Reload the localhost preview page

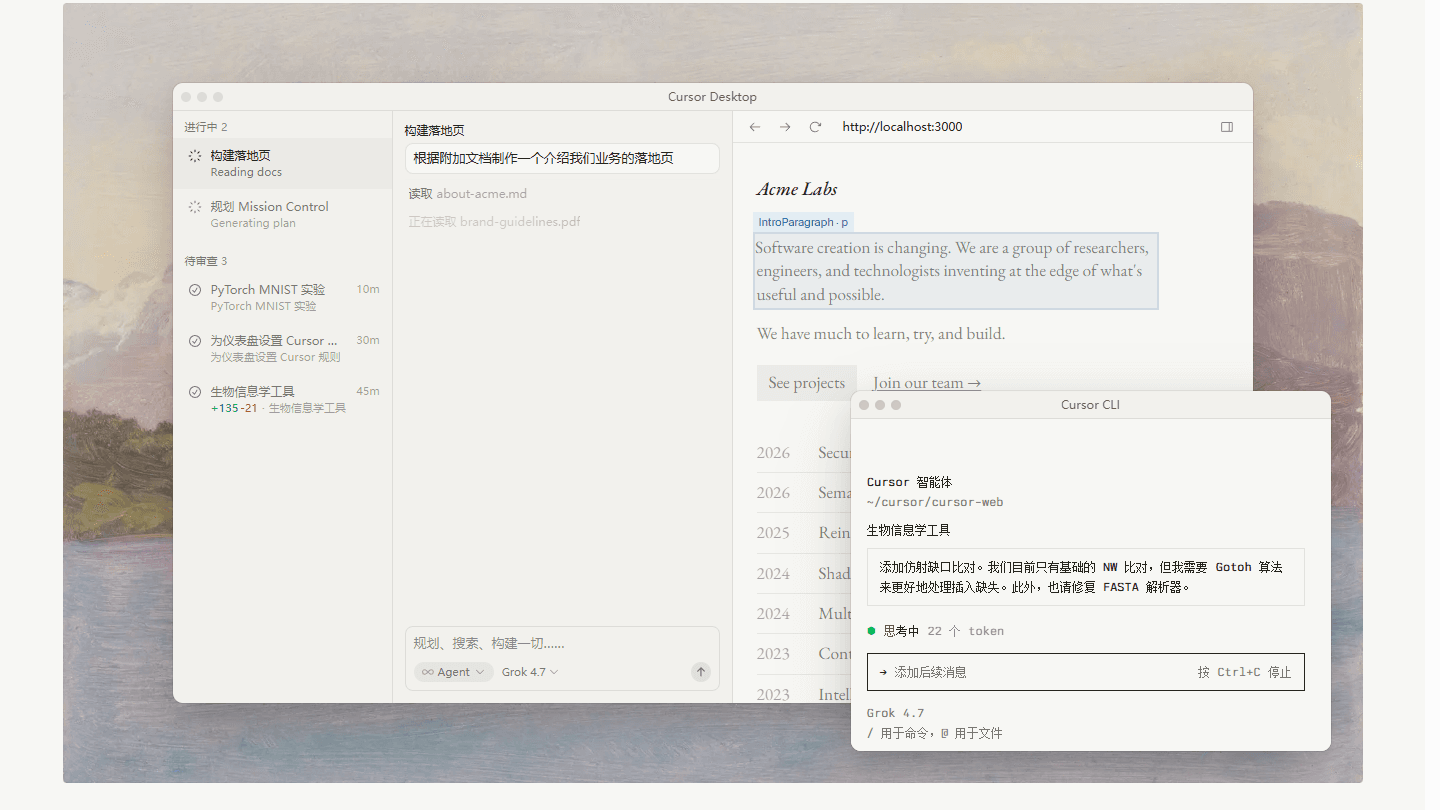coord(815,127)
